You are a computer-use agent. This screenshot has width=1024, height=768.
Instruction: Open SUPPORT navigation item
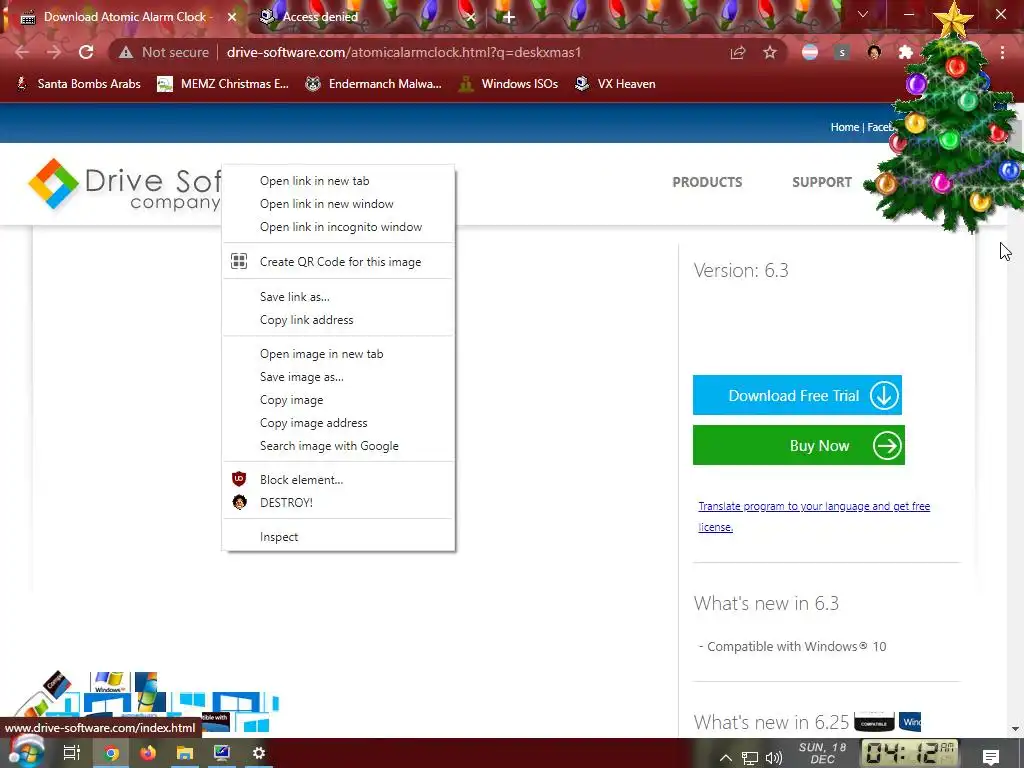click(x=822, y=182)
